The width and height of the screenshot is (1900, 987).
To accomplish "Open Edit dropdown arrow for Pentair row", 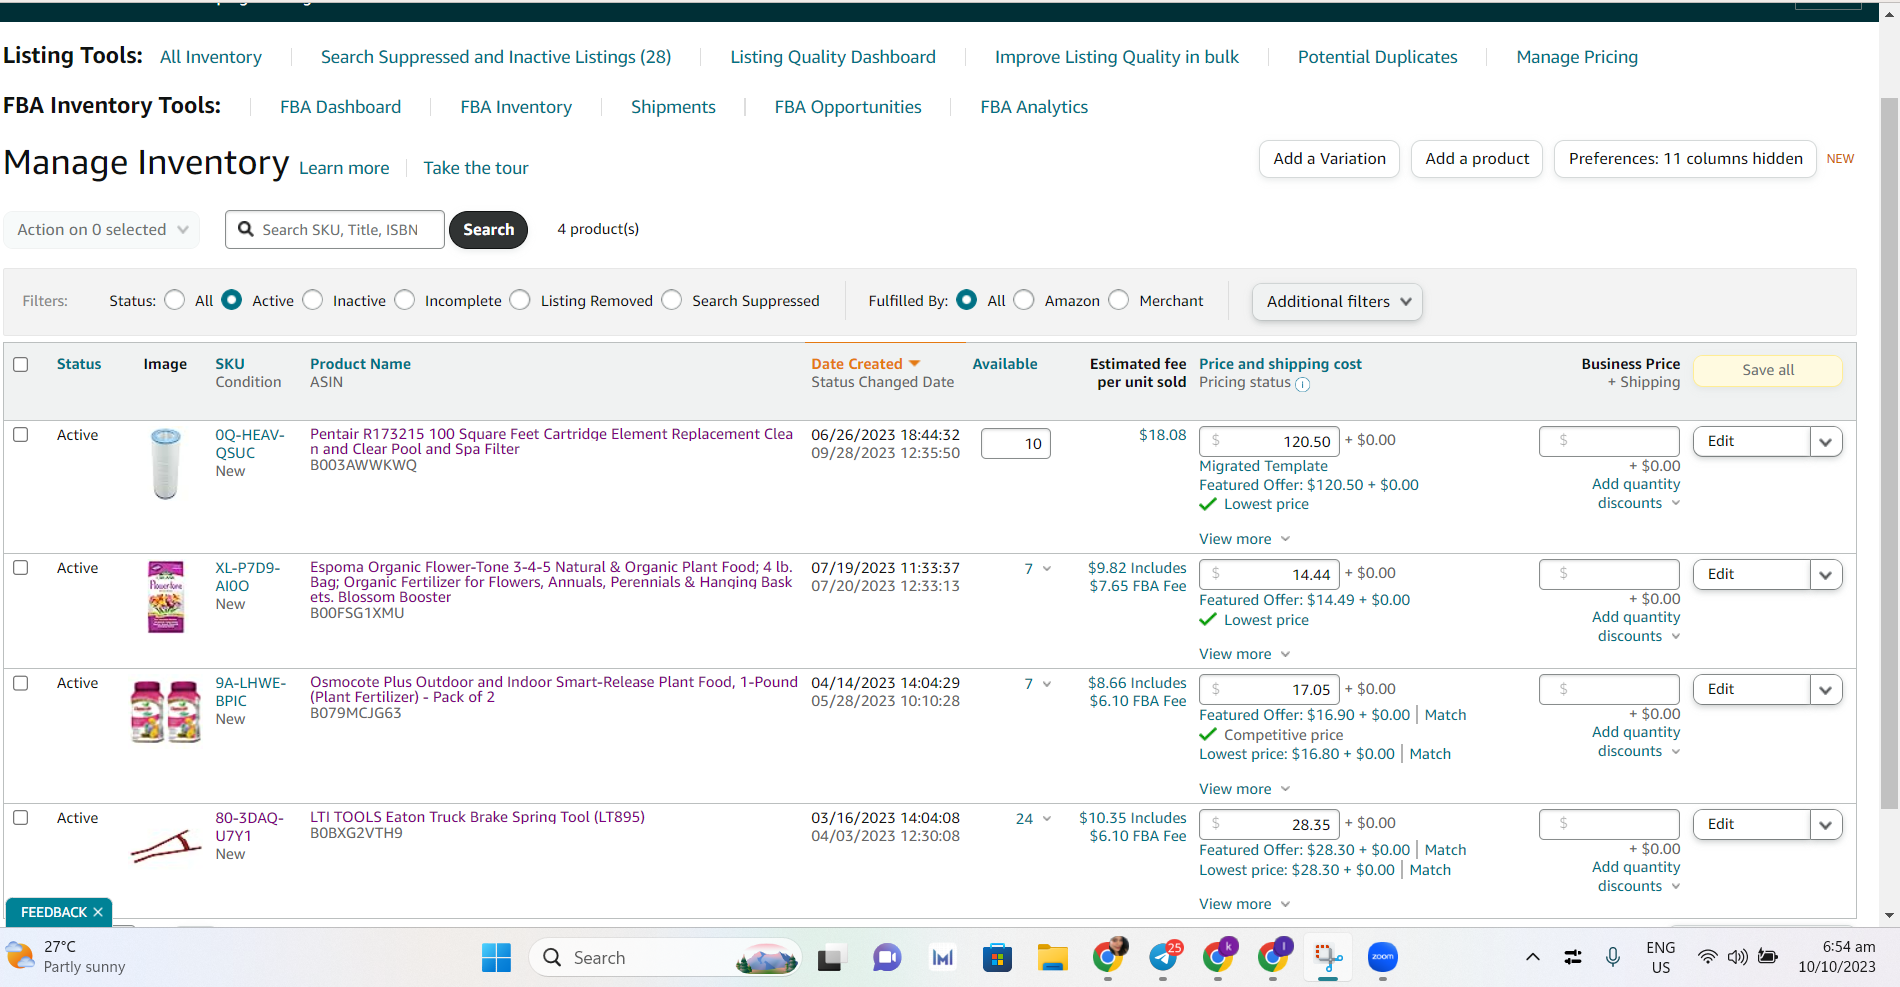I will [x=1826, y=442].
